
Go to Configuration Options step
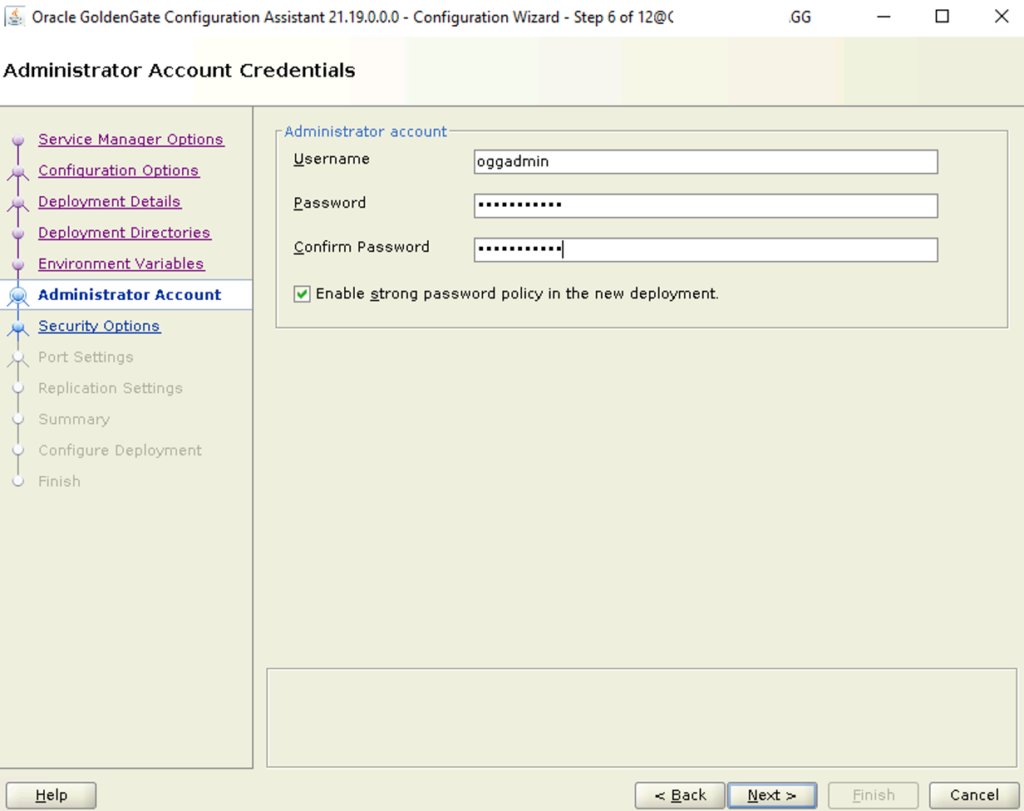click(118, 170)
